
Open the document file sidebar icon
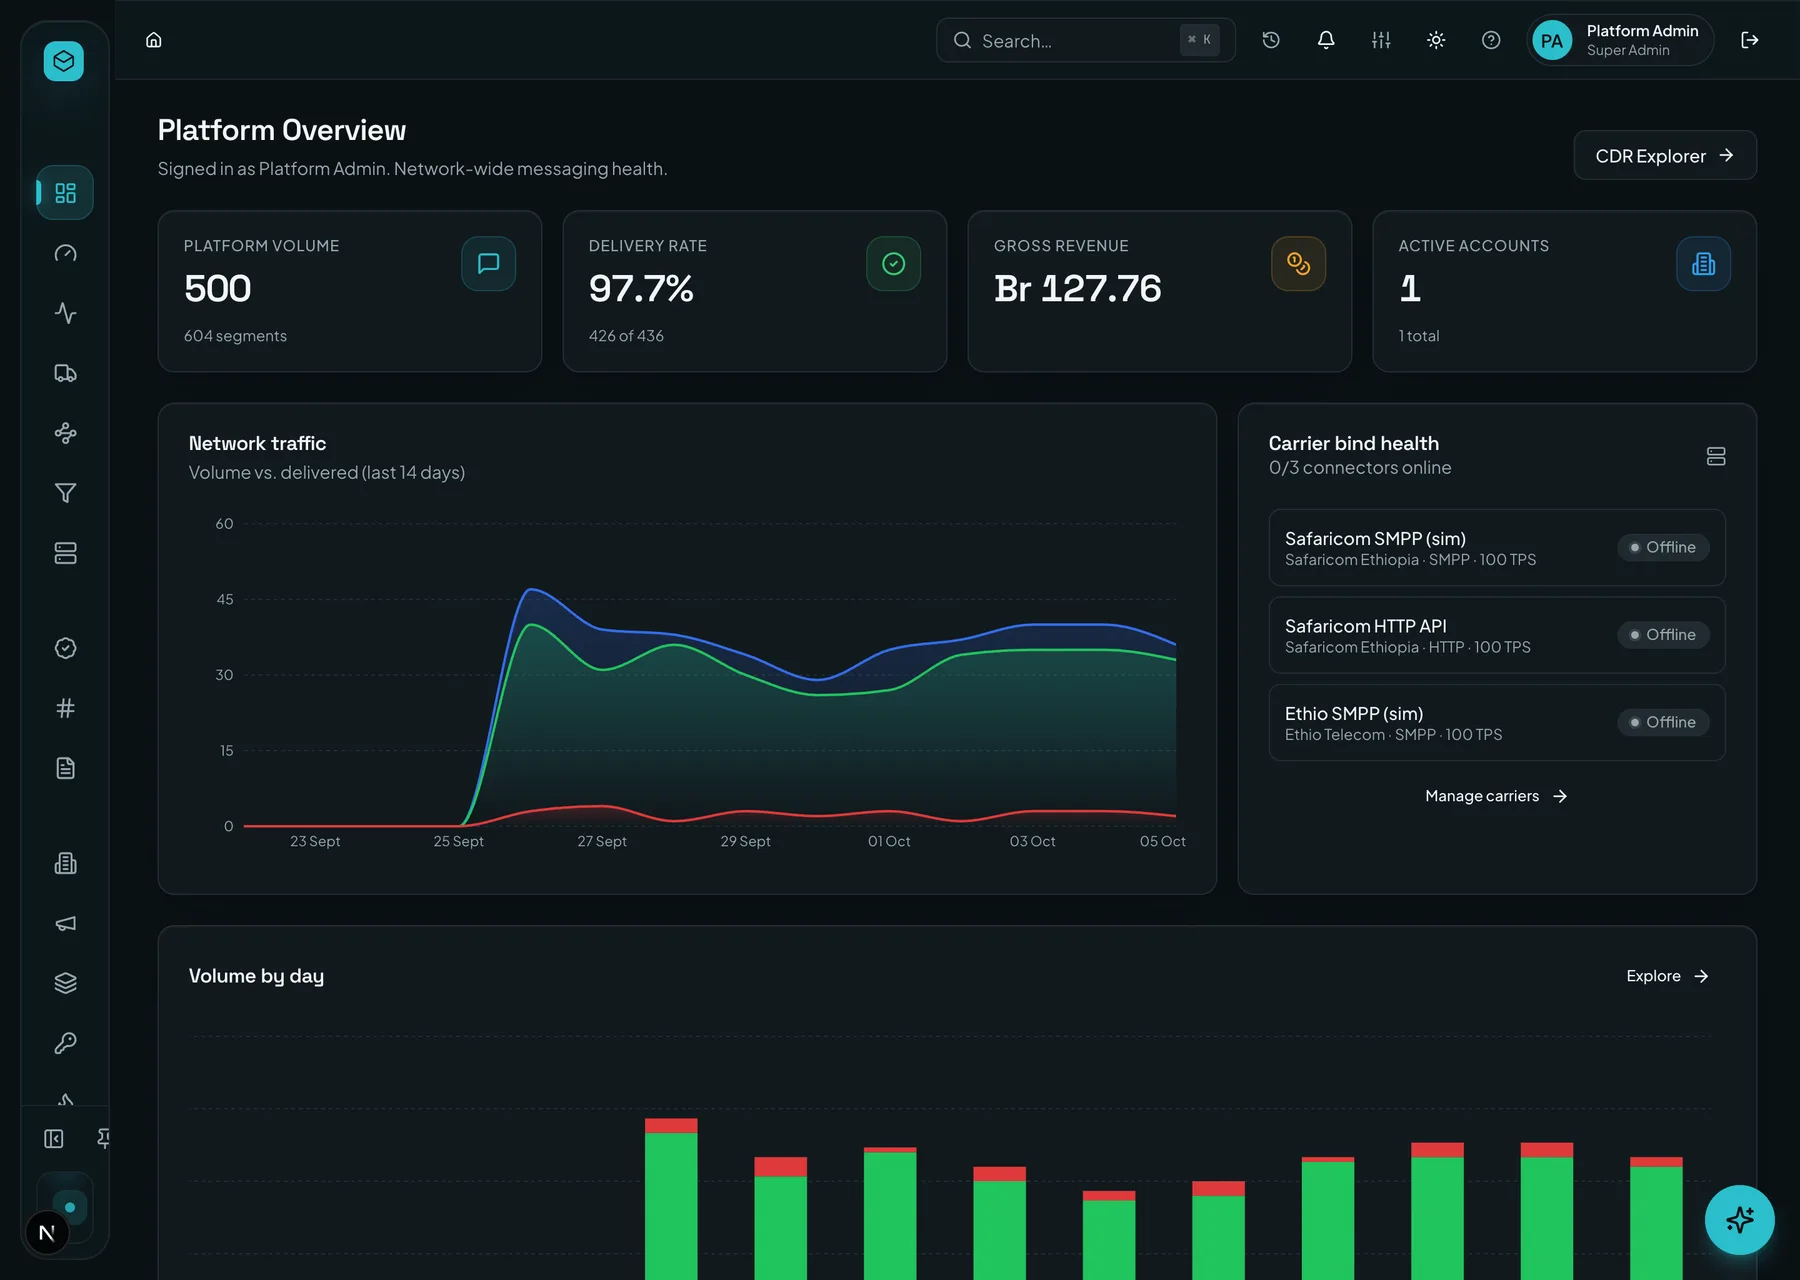pyautogui.click(x=65, y=768)
